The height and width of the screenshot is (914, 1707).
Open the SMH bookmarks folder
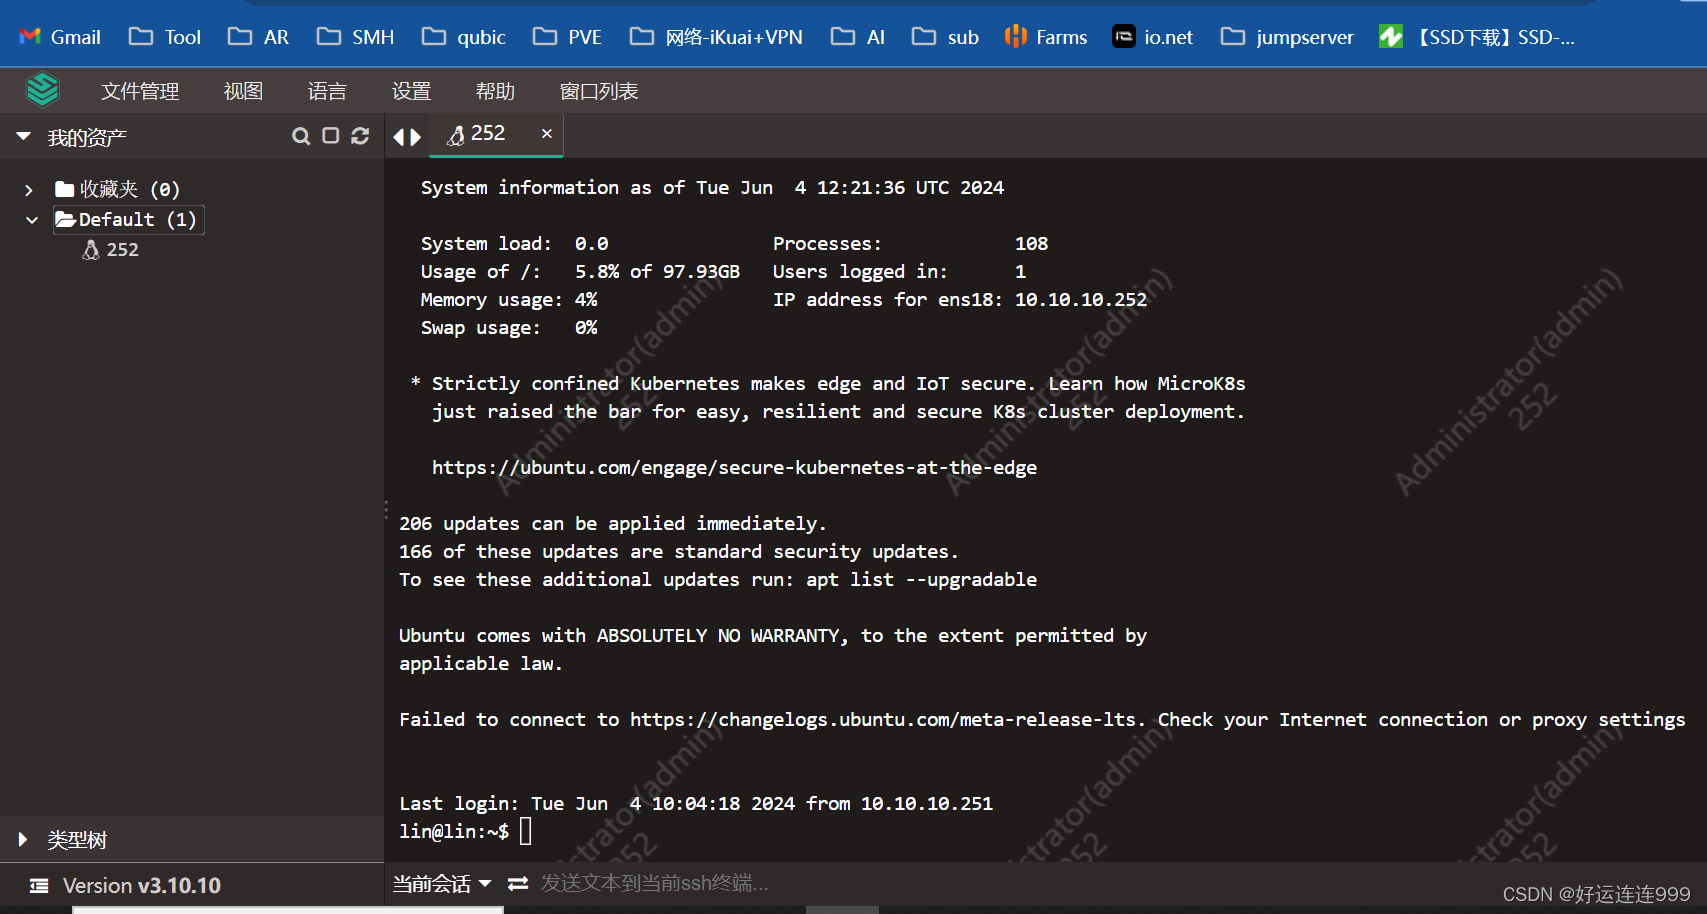[355, 37]
